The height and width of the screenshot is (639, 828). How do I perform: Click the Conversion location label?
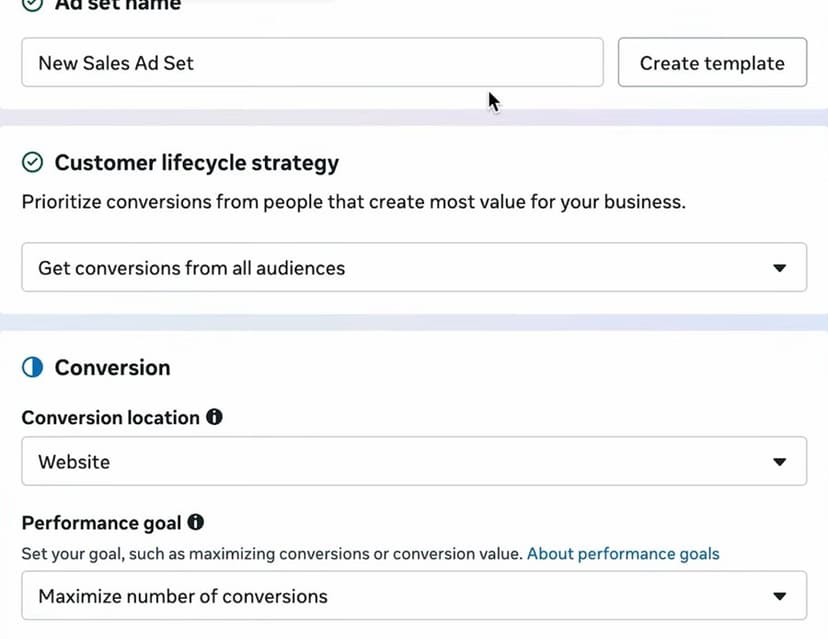point(110,418)
